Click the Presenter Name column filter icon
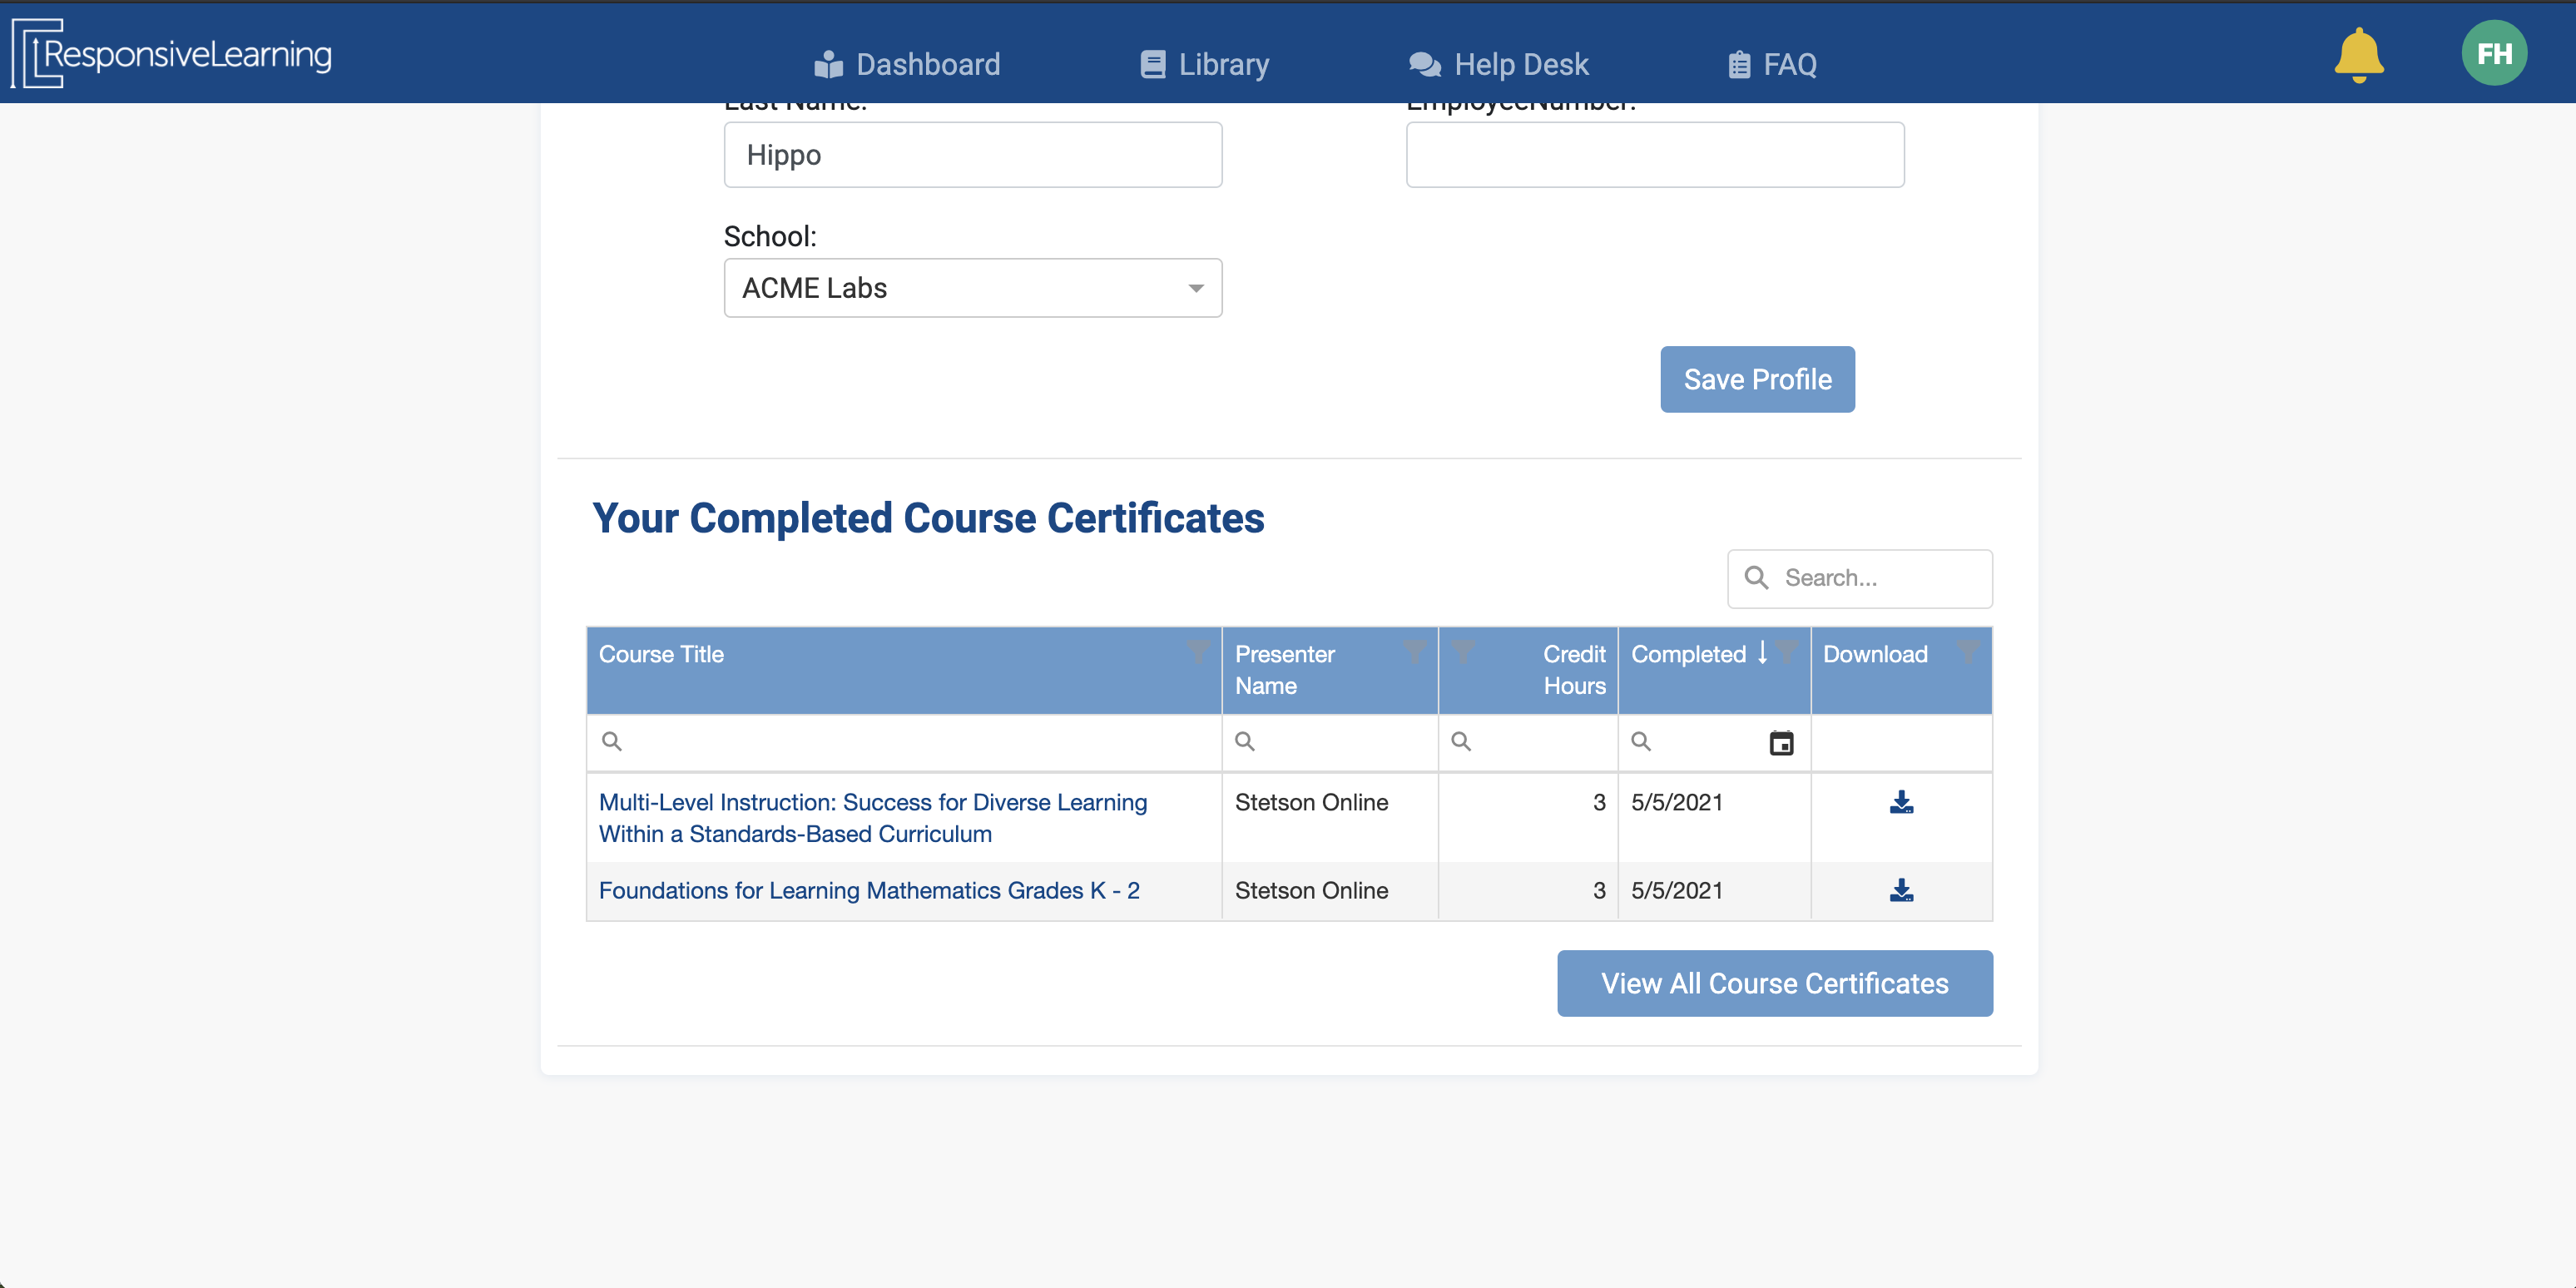The height and width of the screenshot is (1288, 2576). coord(1415,652)
